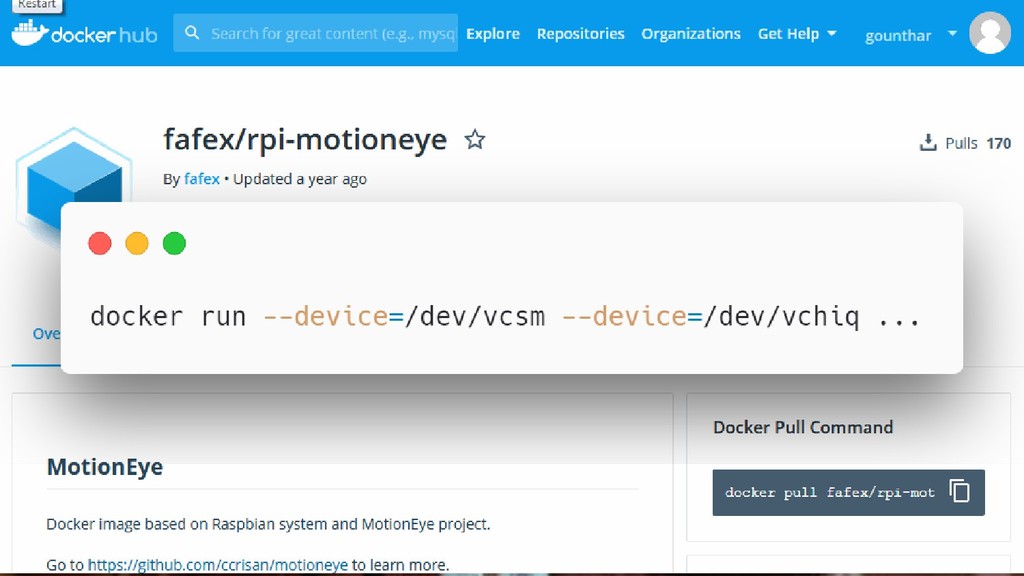The image size is (1024, 576).
Task: Click the pulls download icon
Action: [927, 142]
